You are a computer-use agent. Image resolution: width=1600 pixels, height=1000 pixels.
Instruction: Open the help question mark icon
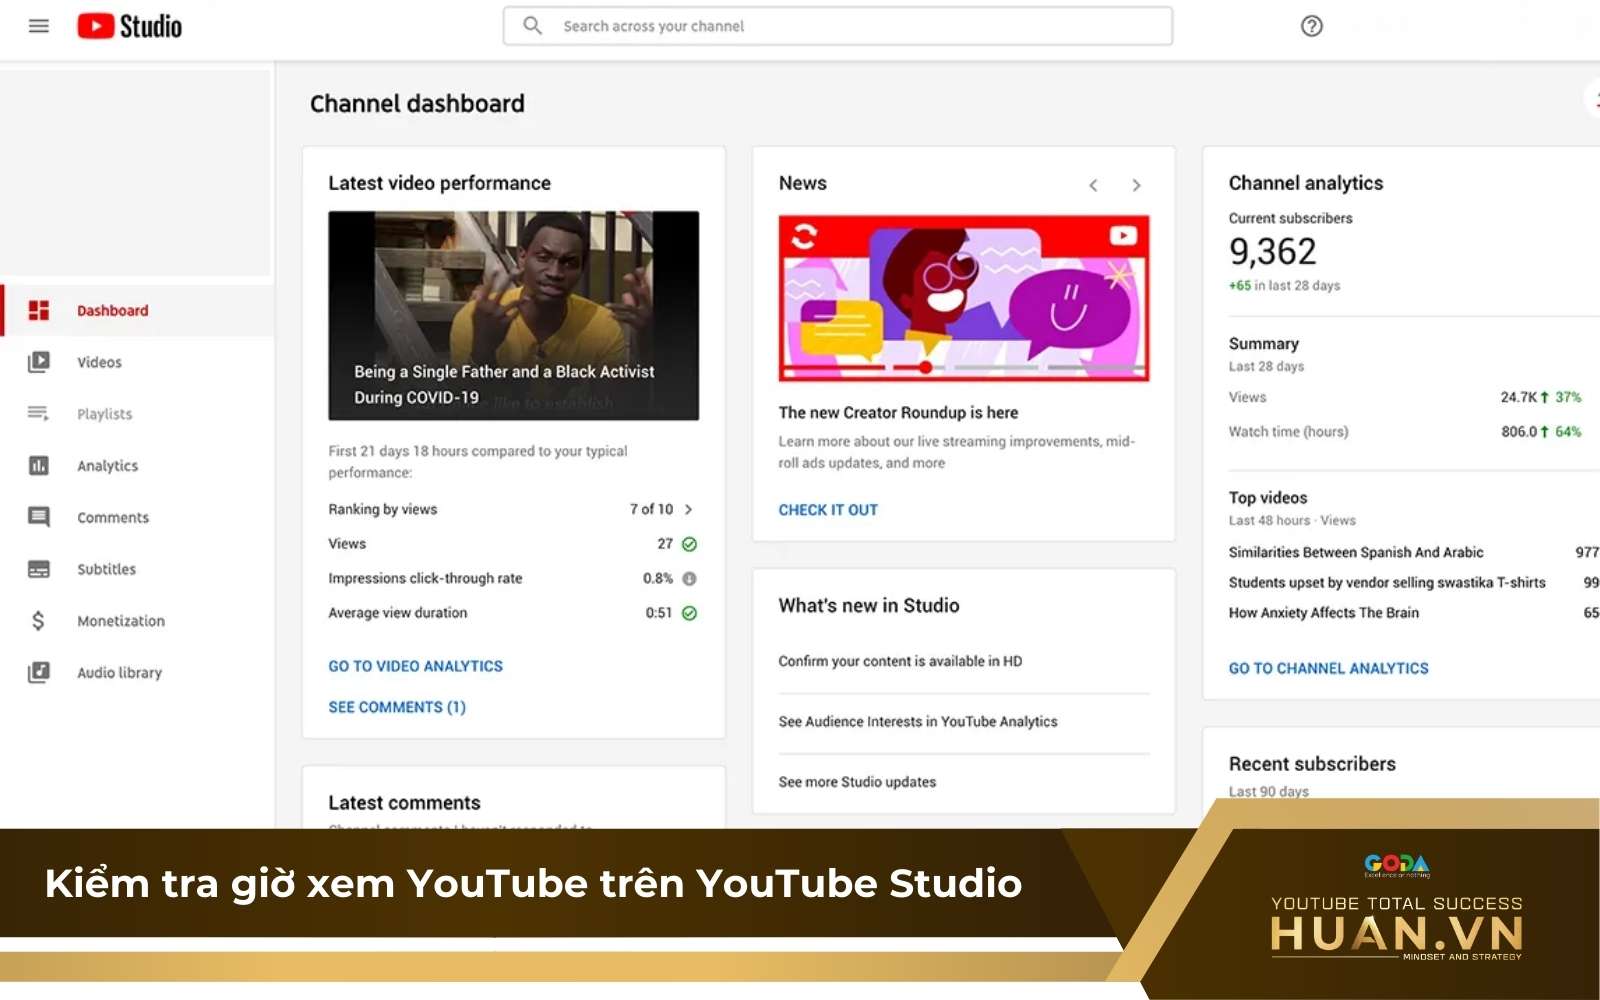pyautogui.click(x=1312, y=26)
